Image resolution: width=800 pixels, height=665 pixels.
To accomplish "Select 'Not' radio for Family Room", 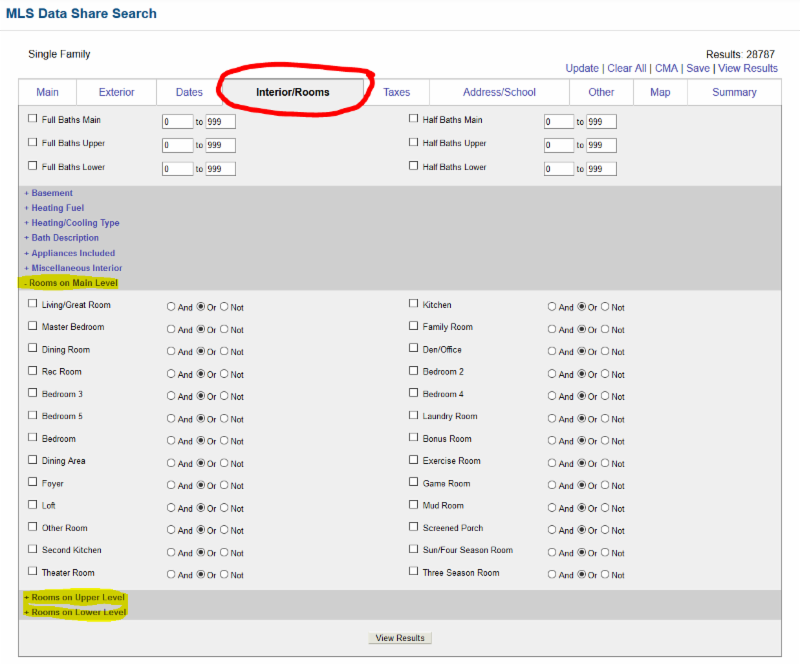I will [x=605, y=330].
